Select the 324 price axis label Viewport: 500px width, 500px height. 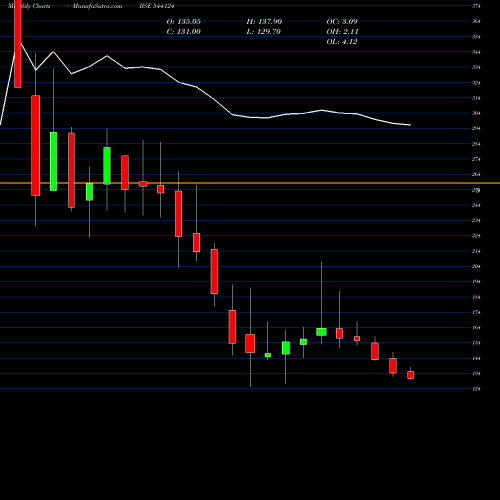(x=476, y=83)
